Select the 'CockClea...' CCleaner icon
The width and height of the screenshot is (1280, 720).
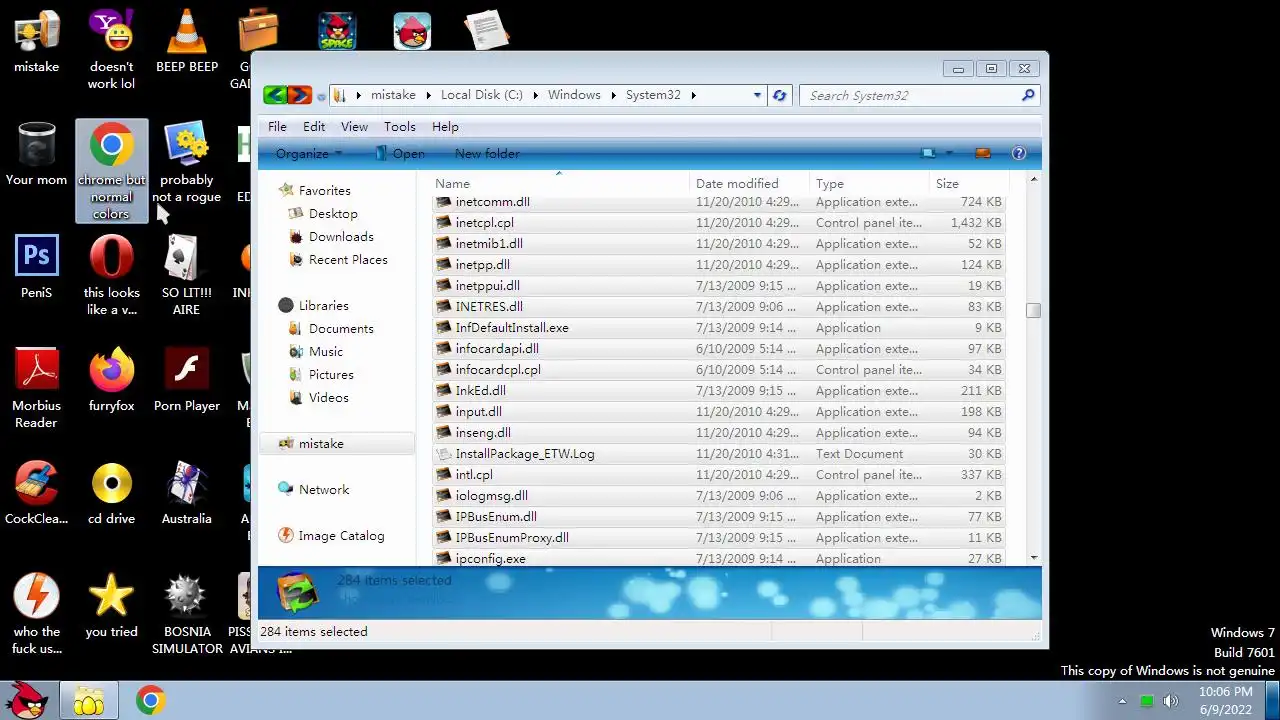point(36,494)
